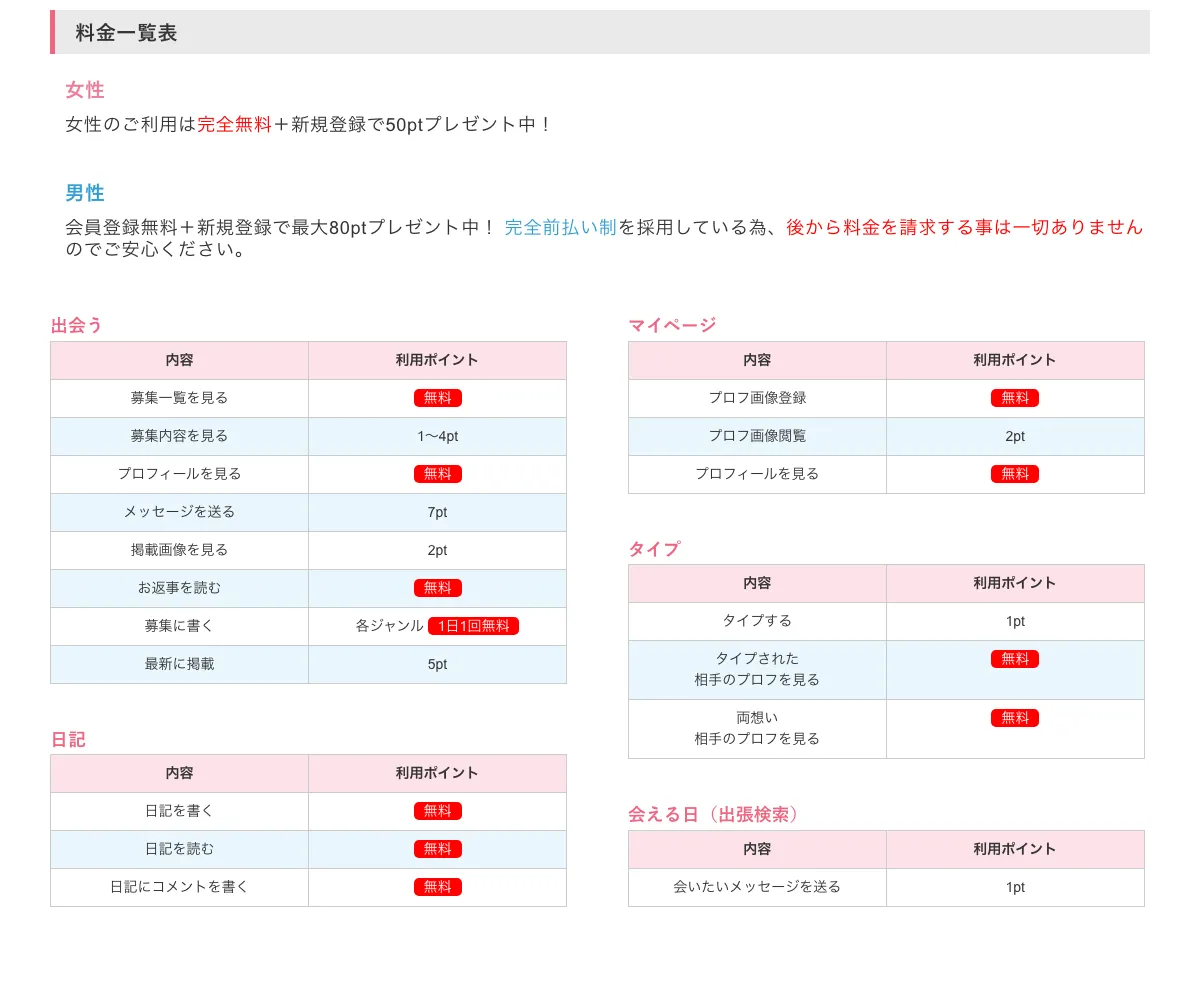Click the 日記を書く cell
Viewport: 1200px width, 1000px height.
(179, 811)
